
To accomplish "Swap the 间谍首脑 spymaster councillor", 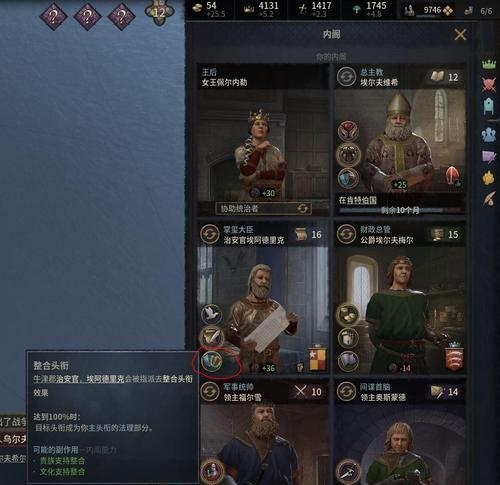I will pyautogui.click(x=346, y=391).
